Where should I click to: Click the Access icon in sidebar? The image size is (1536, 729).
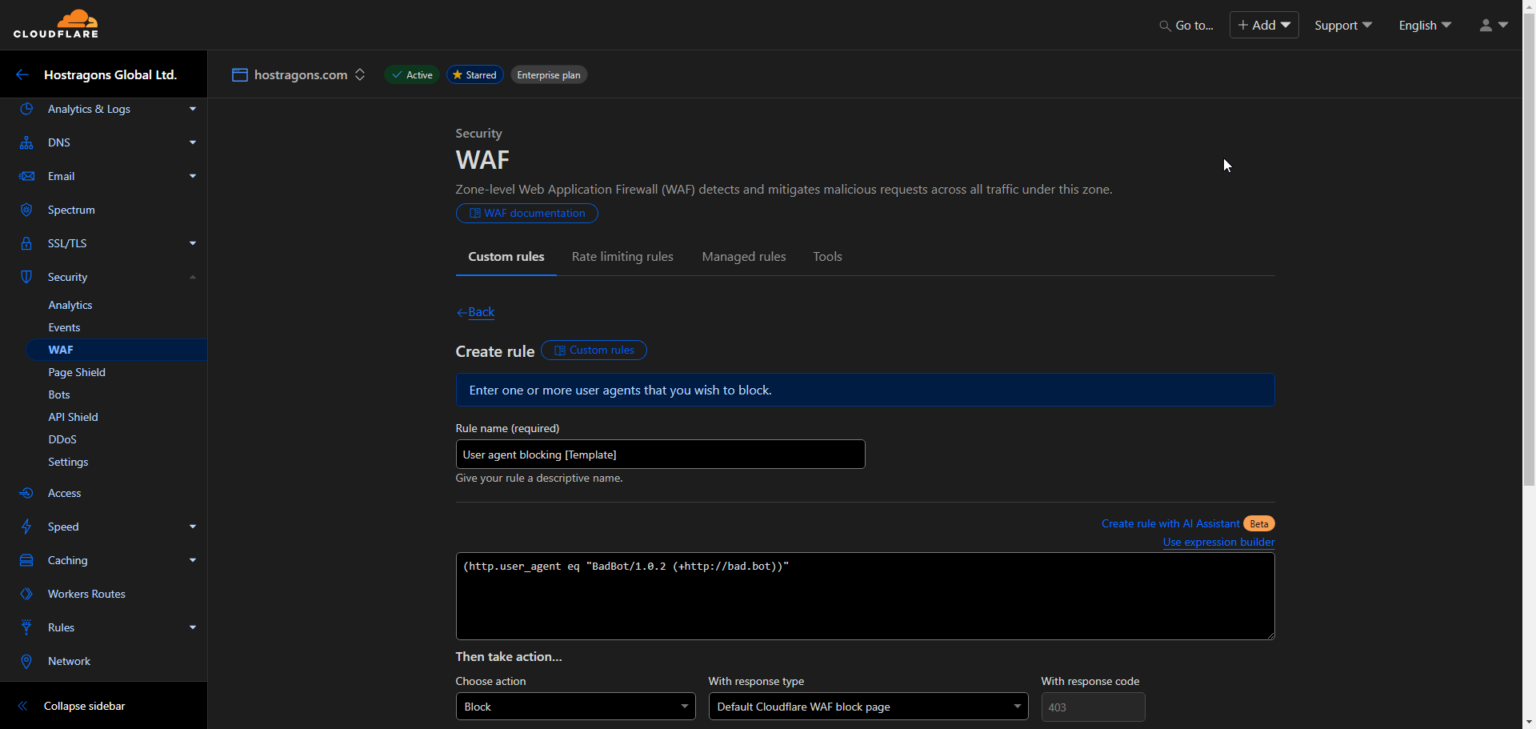(27, 493)
